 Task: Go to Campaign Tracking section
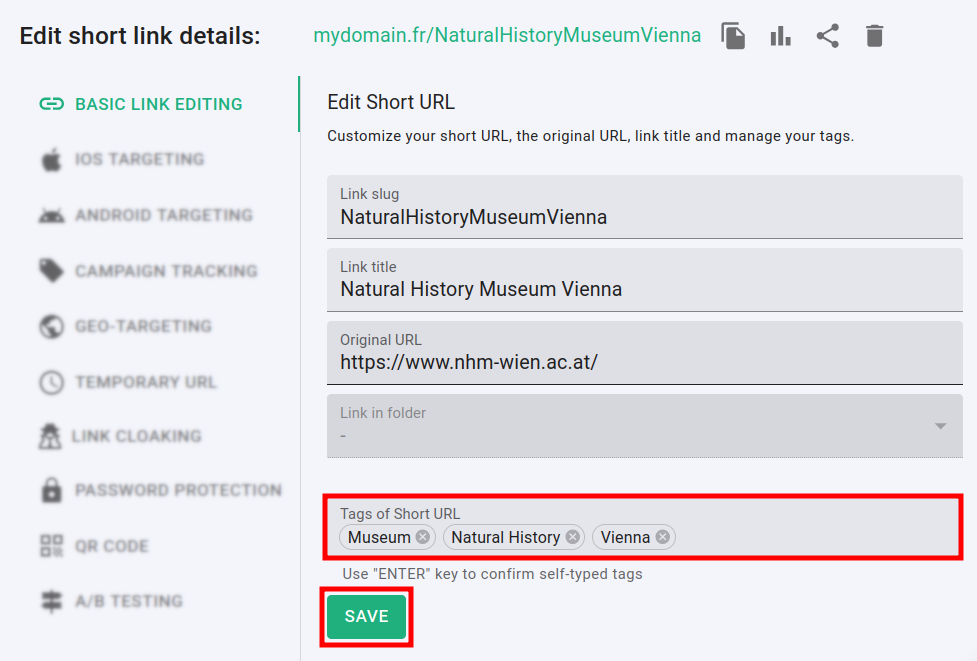point(166,271)
